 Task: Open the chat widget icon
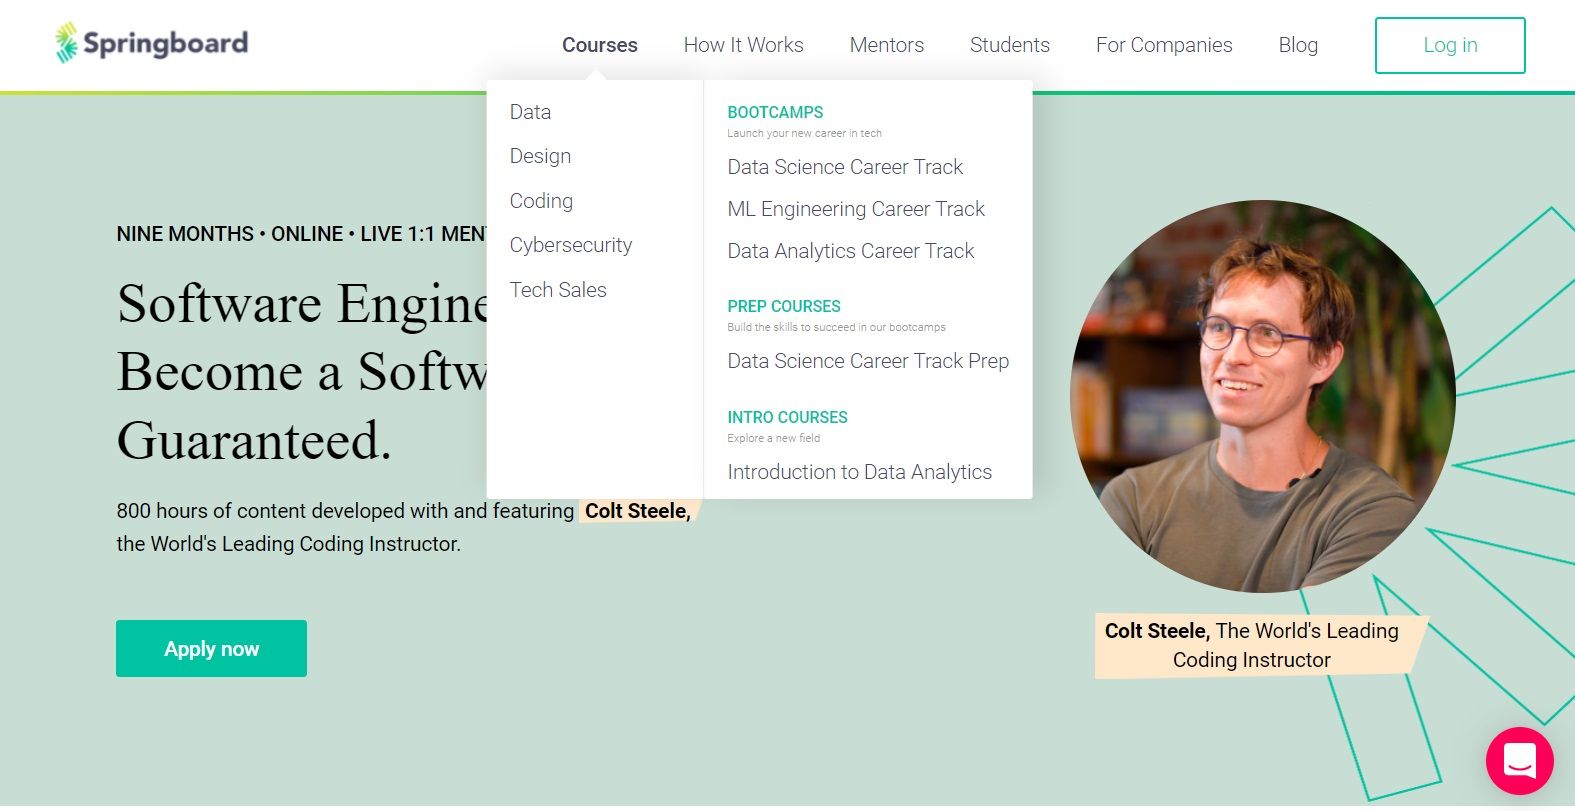point(1519,760)
